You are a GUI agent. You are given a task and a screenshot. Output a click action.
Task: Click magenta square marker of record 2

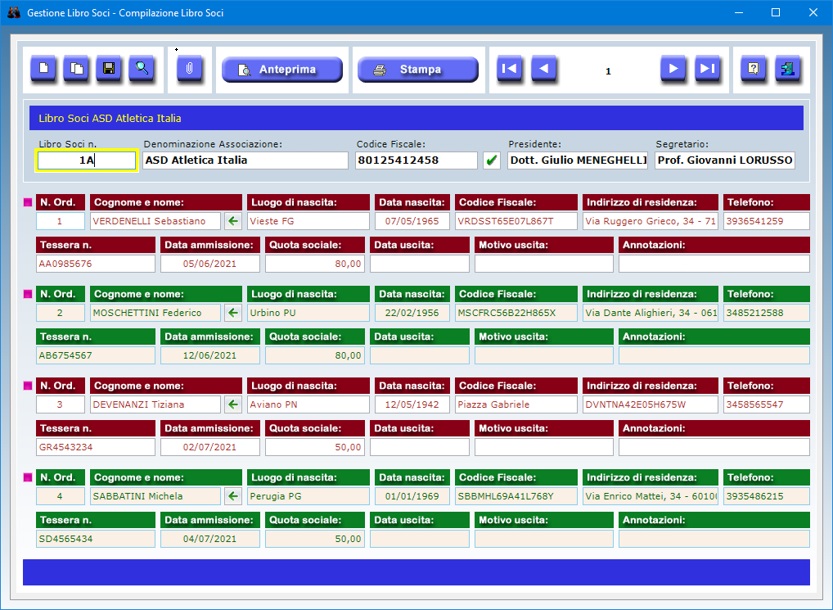[x=28, y=294]
